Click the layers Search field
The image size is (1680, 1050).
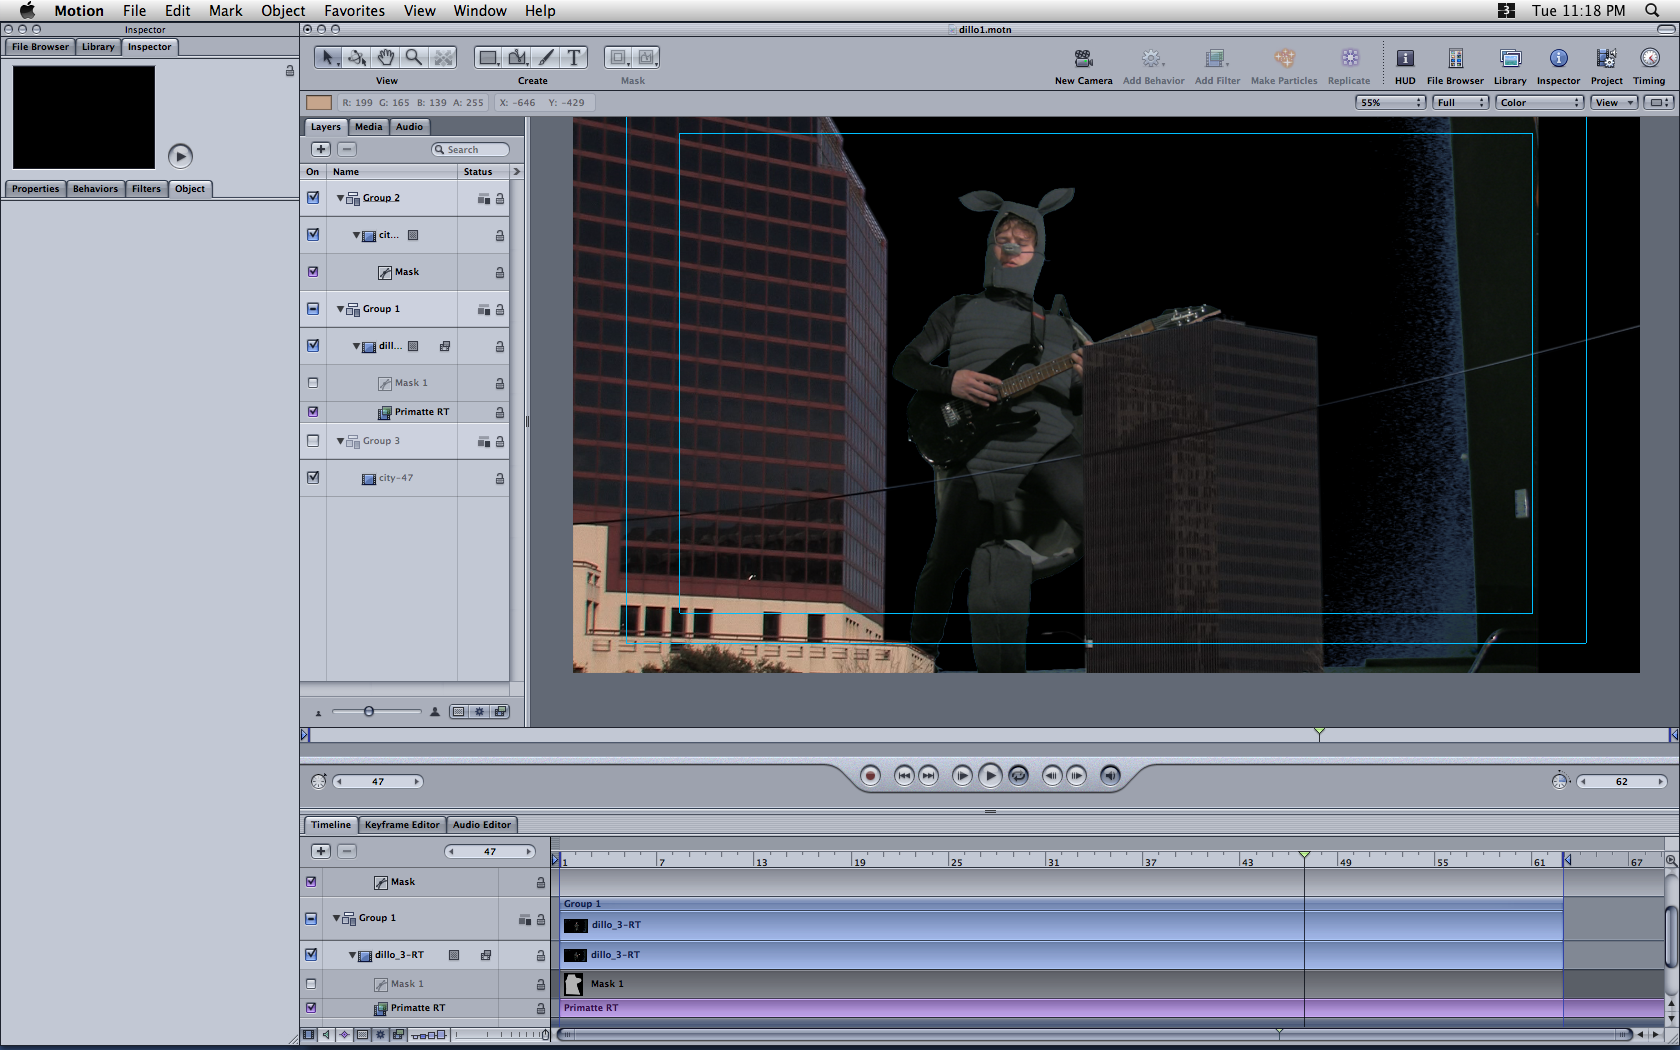[x=471, y=150]
